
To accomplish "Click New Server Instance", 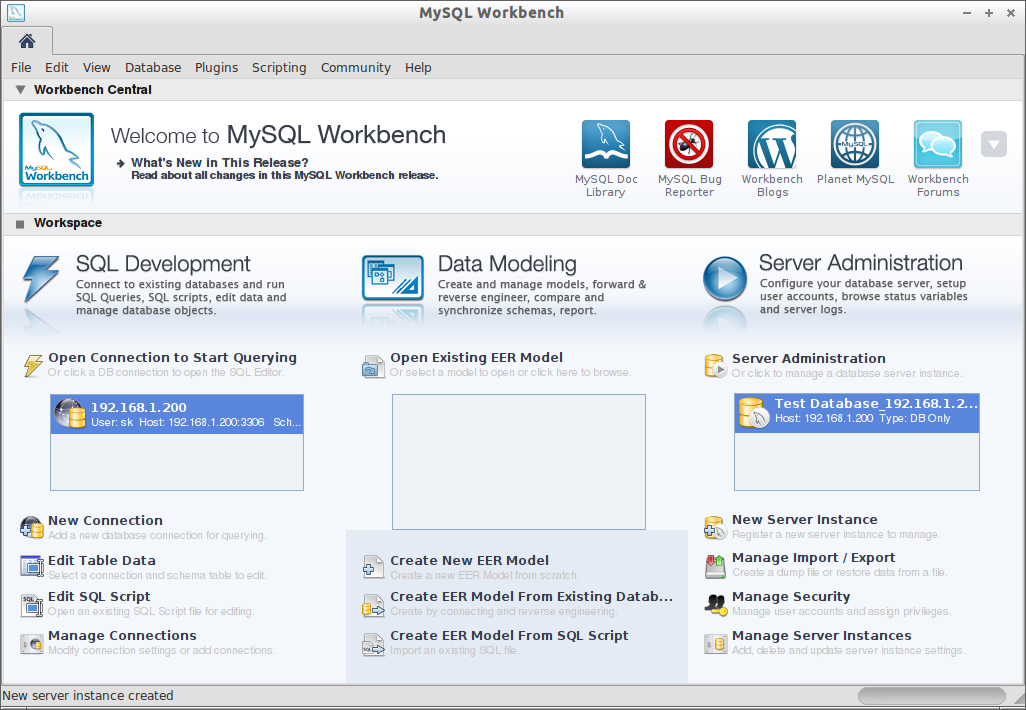I will click(x=805, y=520).
